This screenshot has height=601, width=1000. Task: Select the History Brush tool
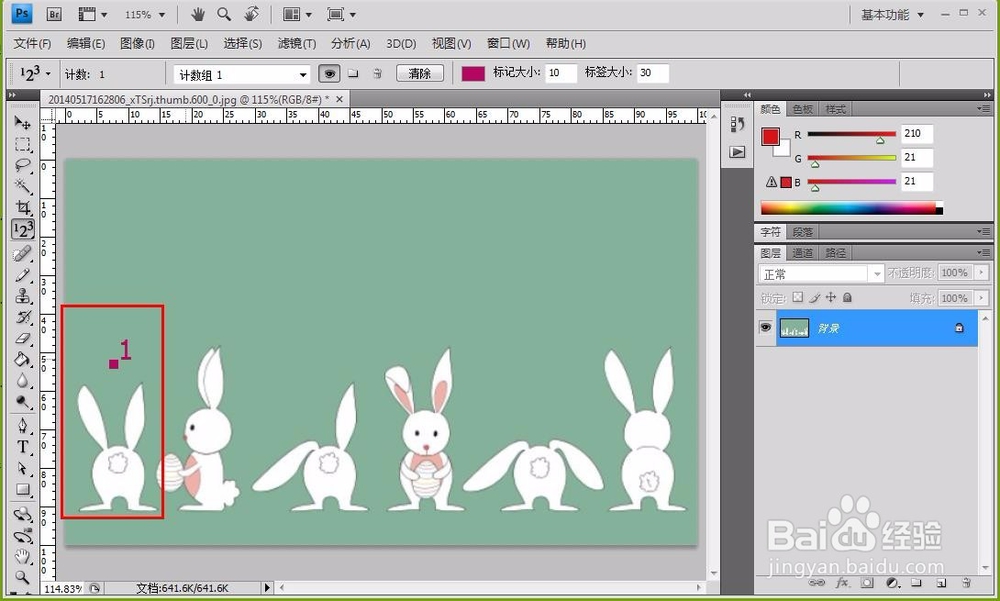pyautogui.click(x=22, y=317)
